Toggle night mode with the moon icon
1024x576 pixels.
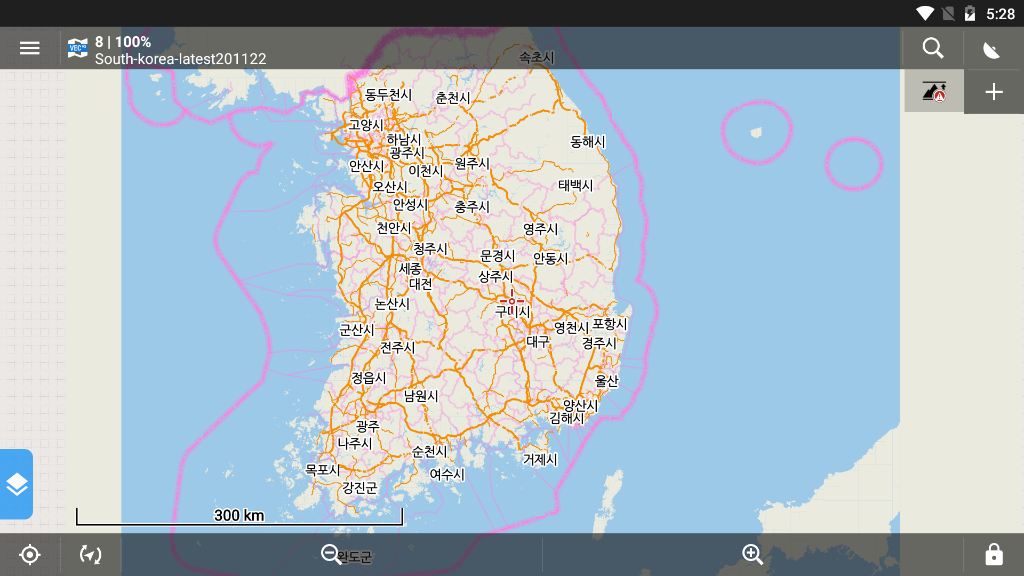992,47
